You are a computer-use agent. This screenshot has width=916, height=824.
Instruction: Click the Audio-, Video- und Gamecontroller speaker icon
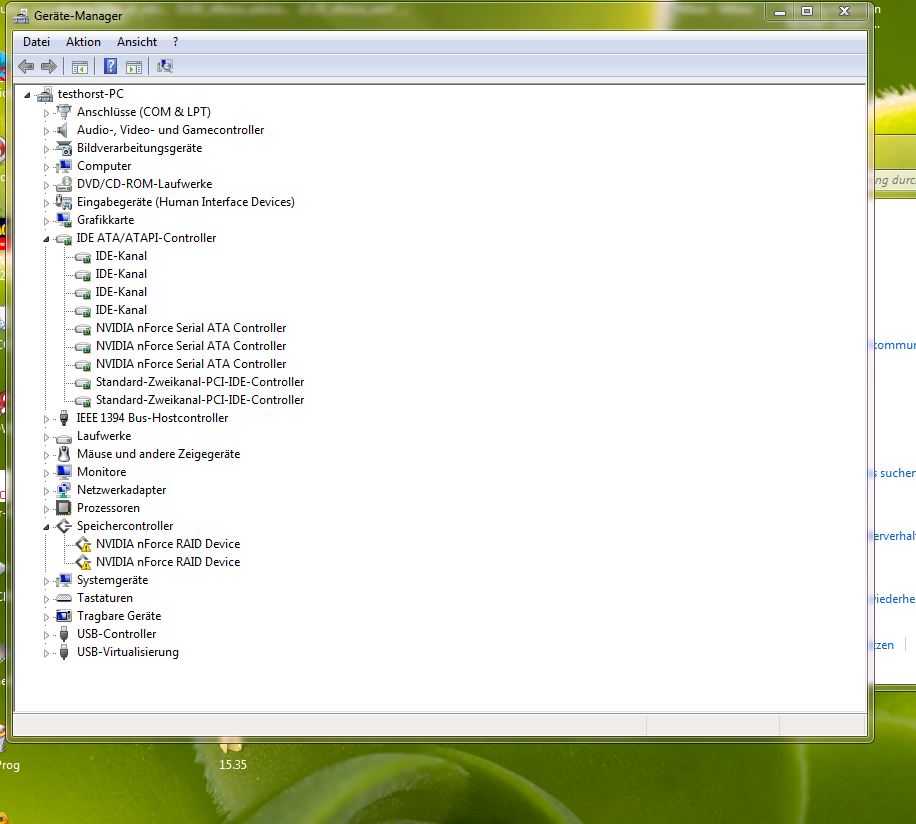click(63, 130)
